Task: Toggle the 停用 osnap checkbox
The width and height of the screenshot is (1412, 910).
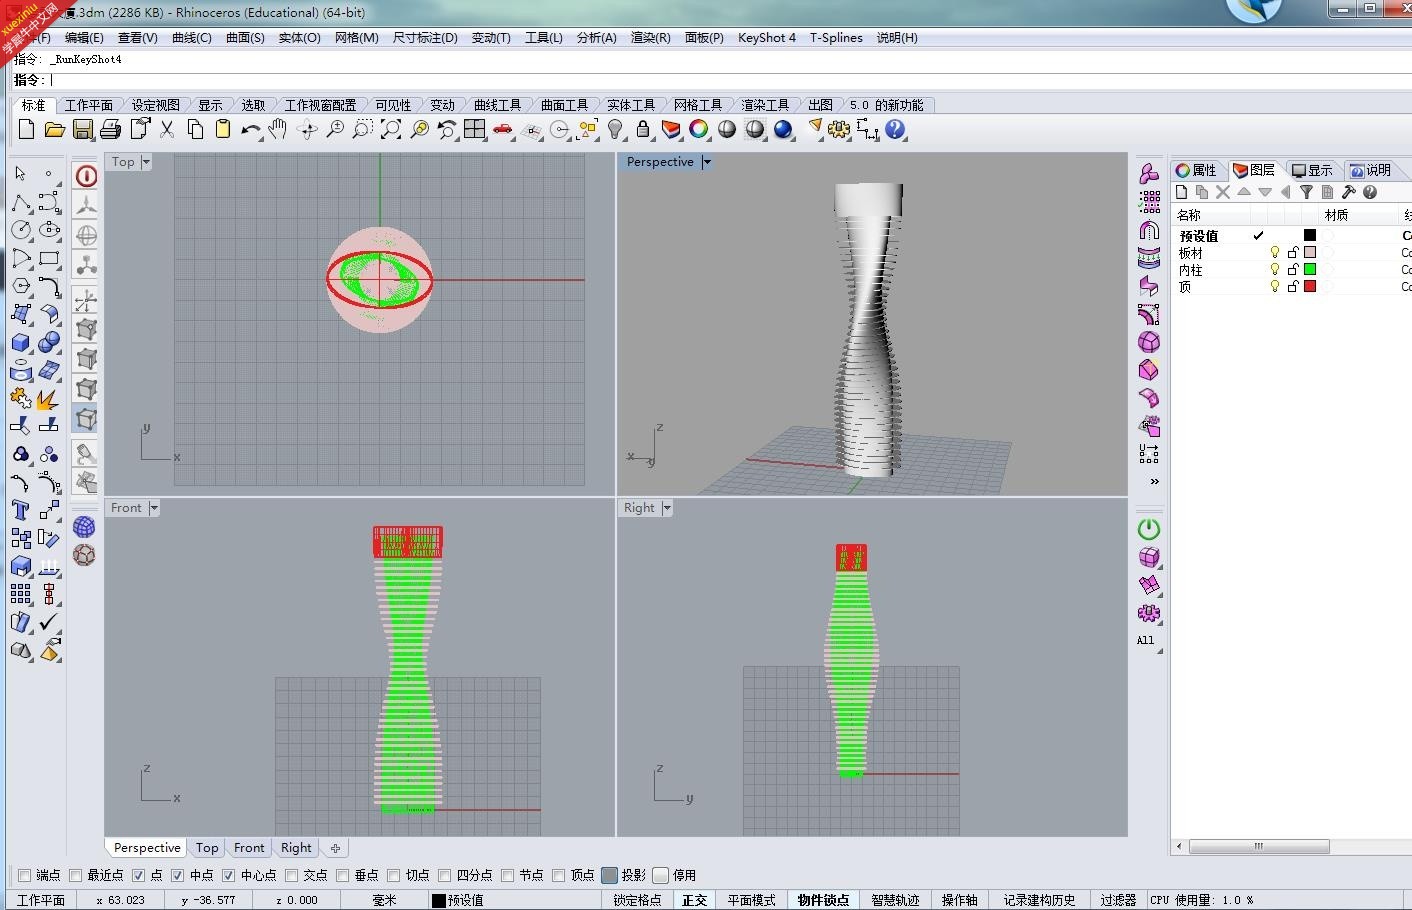Action: pos(661,875)
